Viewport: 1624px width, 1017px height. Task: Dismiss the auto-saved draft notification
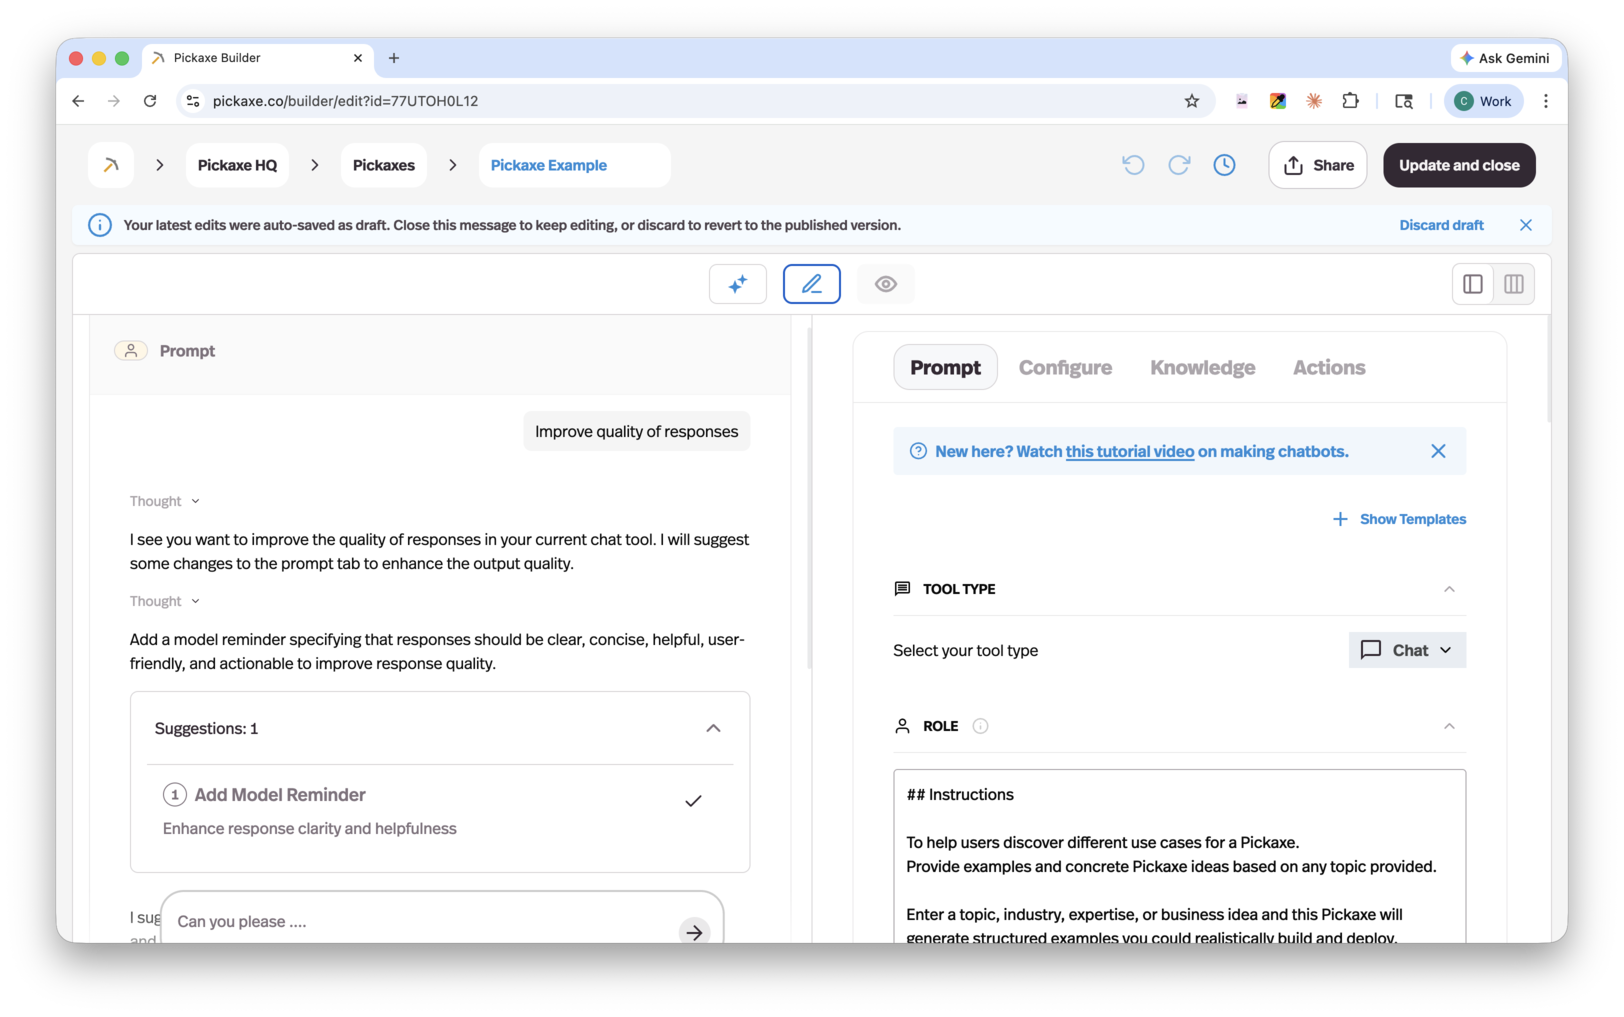[x=1525, y=225]
